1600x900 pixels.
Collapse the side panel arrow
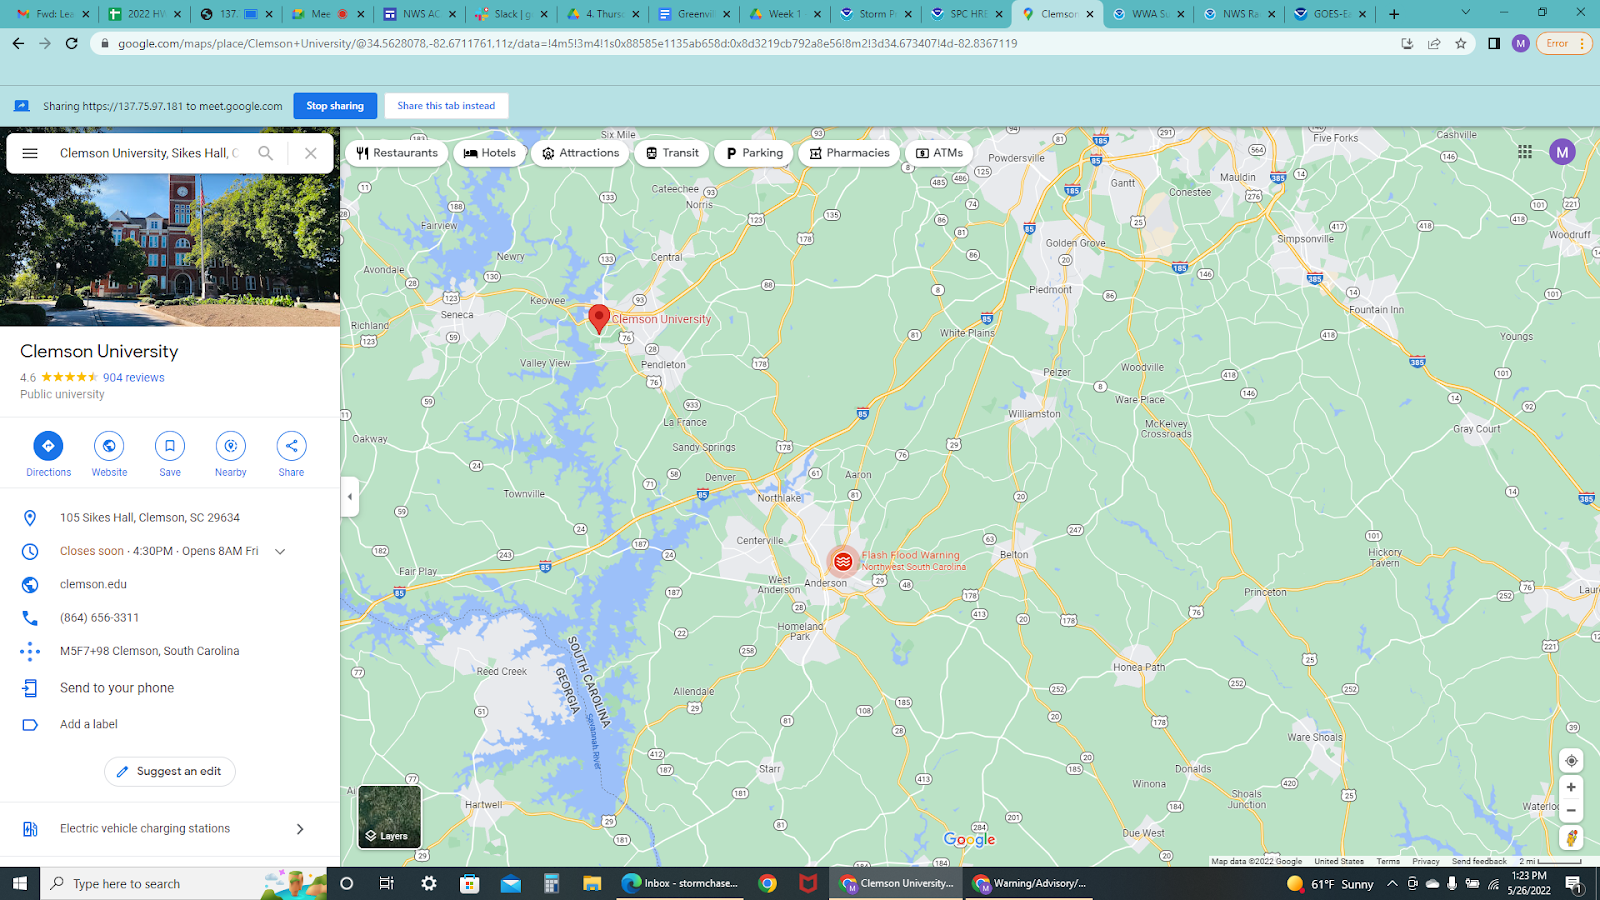[349, 496]
